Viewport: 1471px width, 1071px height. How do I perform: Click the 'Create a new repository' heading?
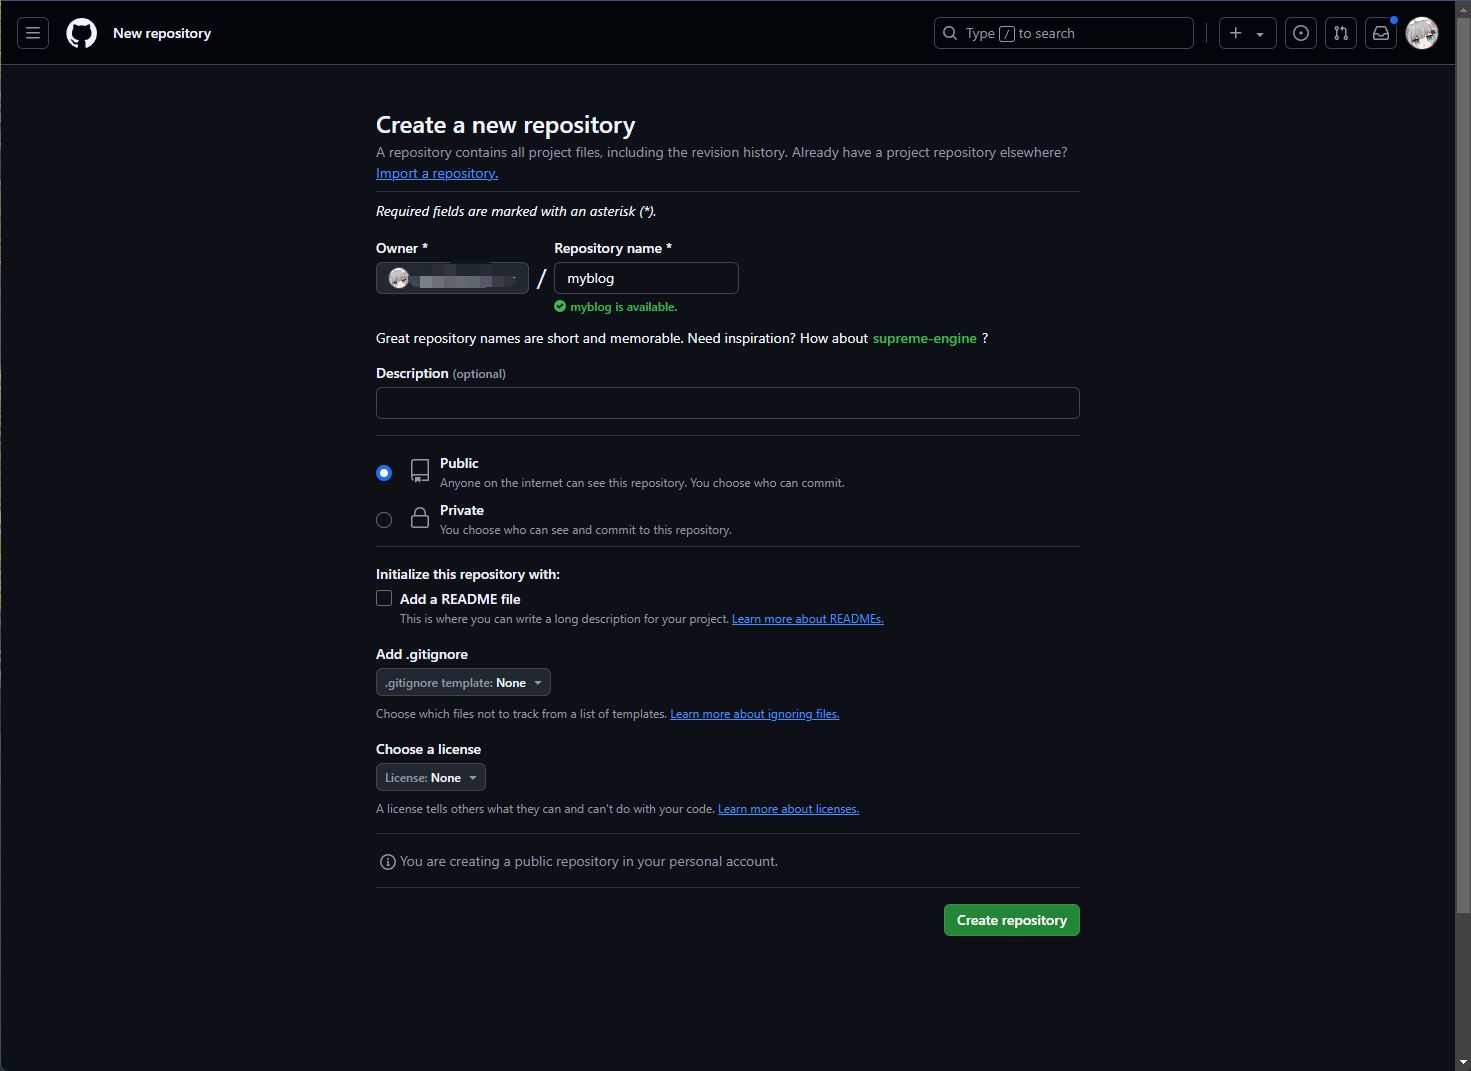pos(506,125)
